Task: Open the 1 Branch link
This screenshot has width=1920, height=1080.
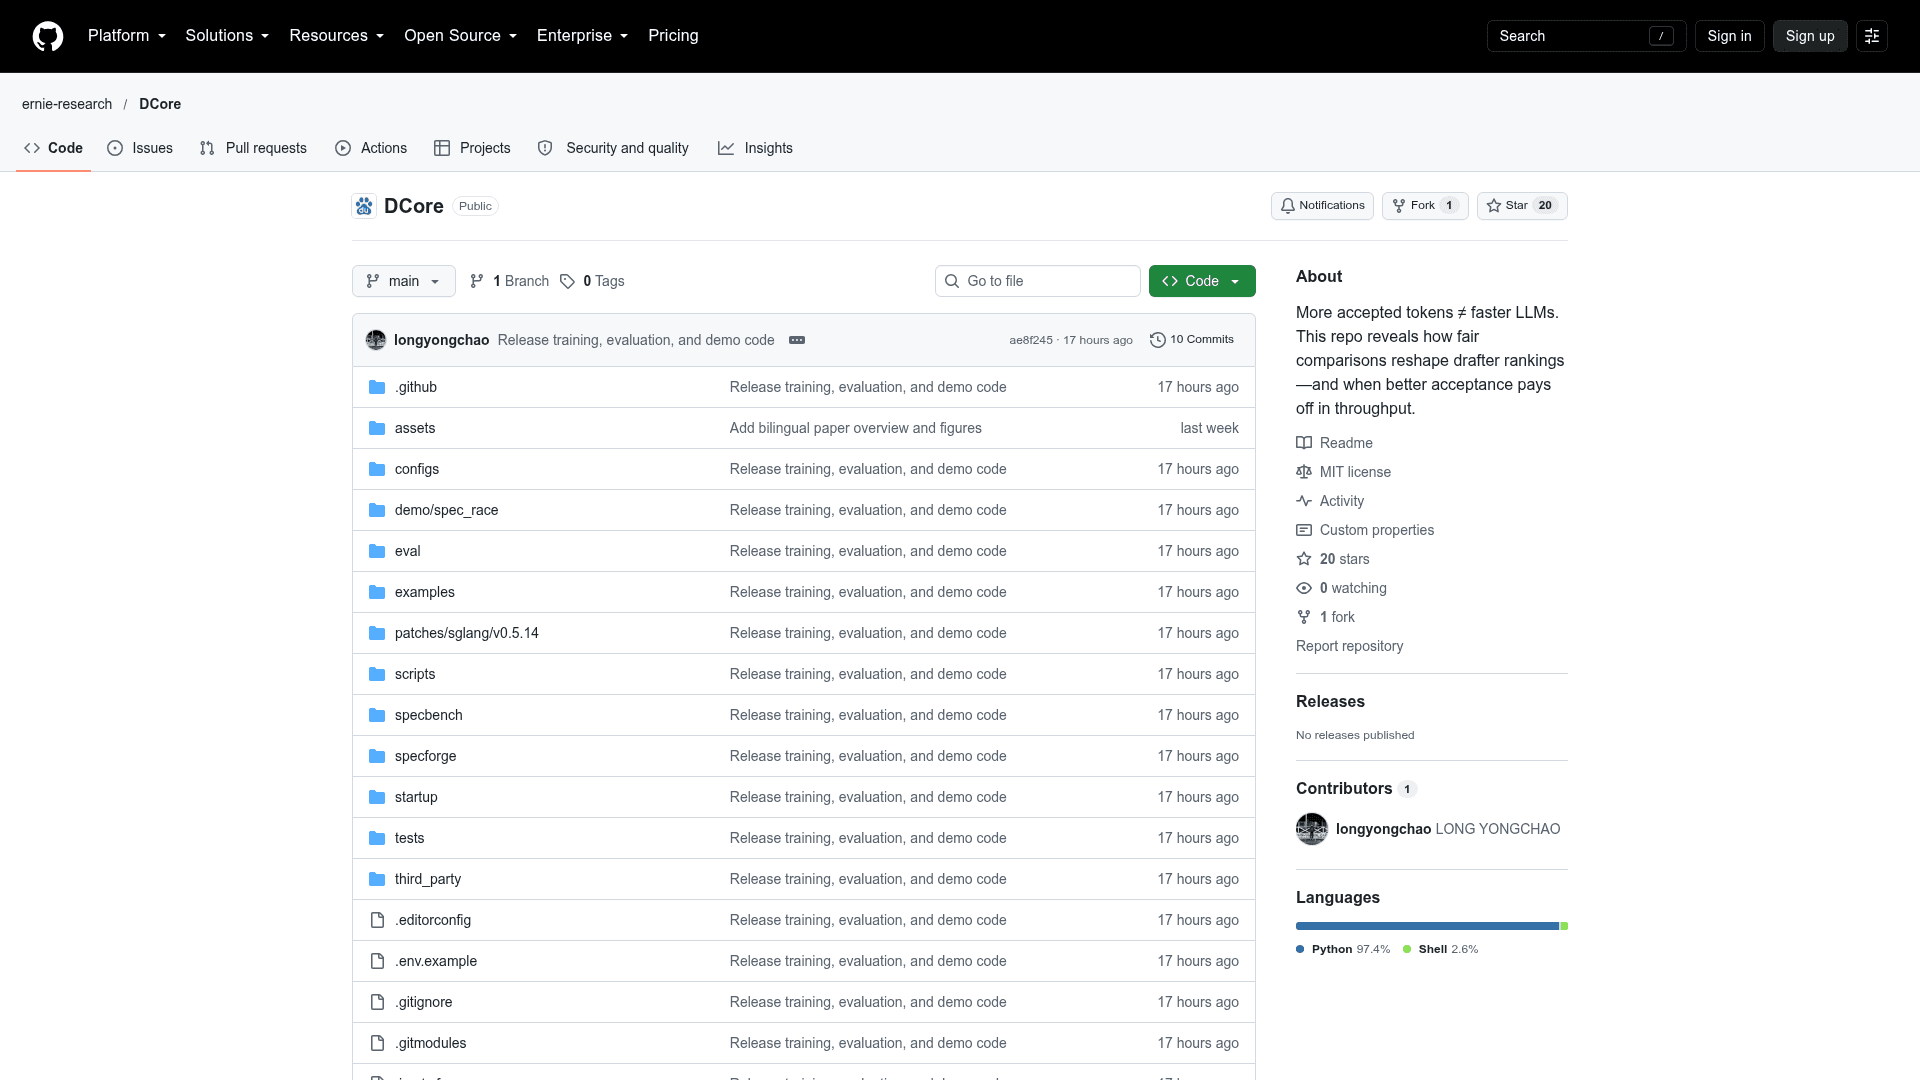Action: coord(509,281)
